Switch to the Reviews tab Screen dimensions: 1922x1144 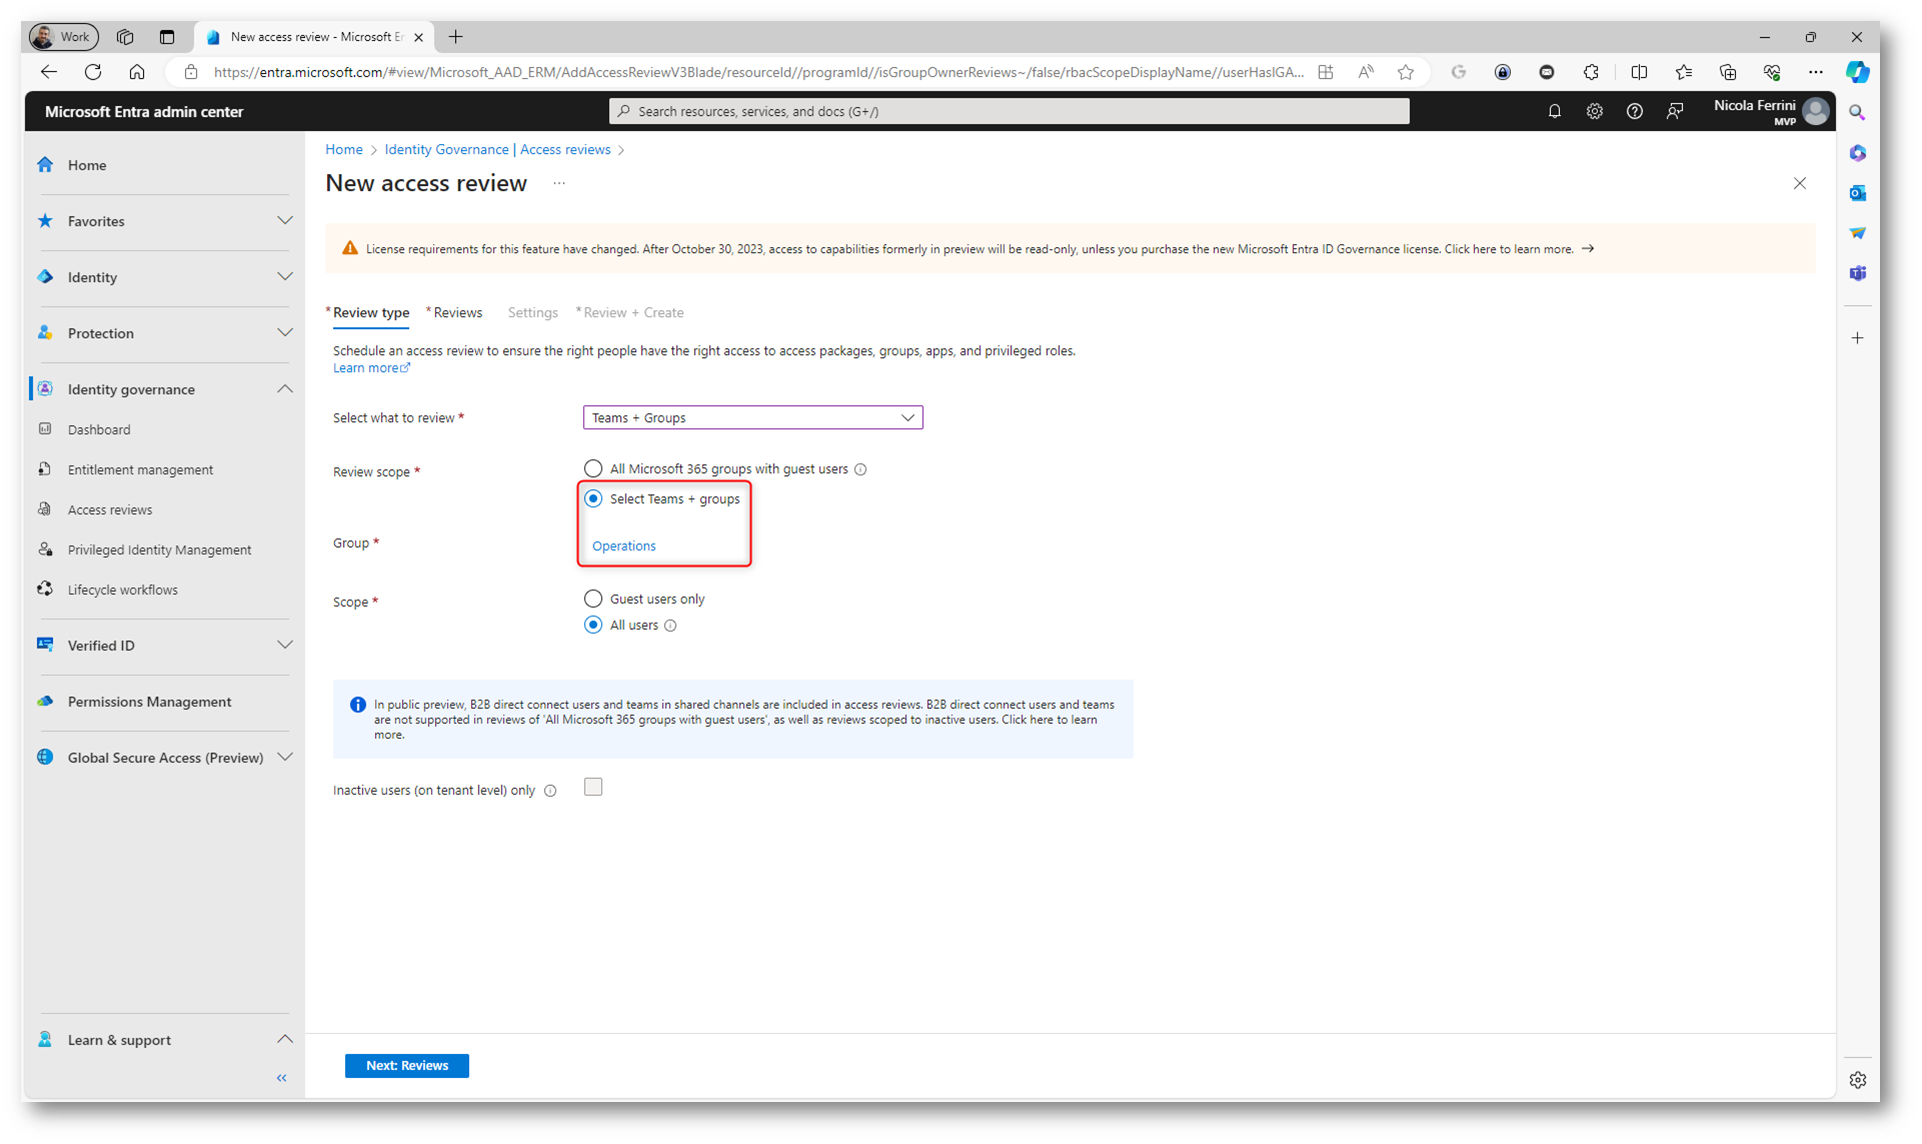(456, 313)
